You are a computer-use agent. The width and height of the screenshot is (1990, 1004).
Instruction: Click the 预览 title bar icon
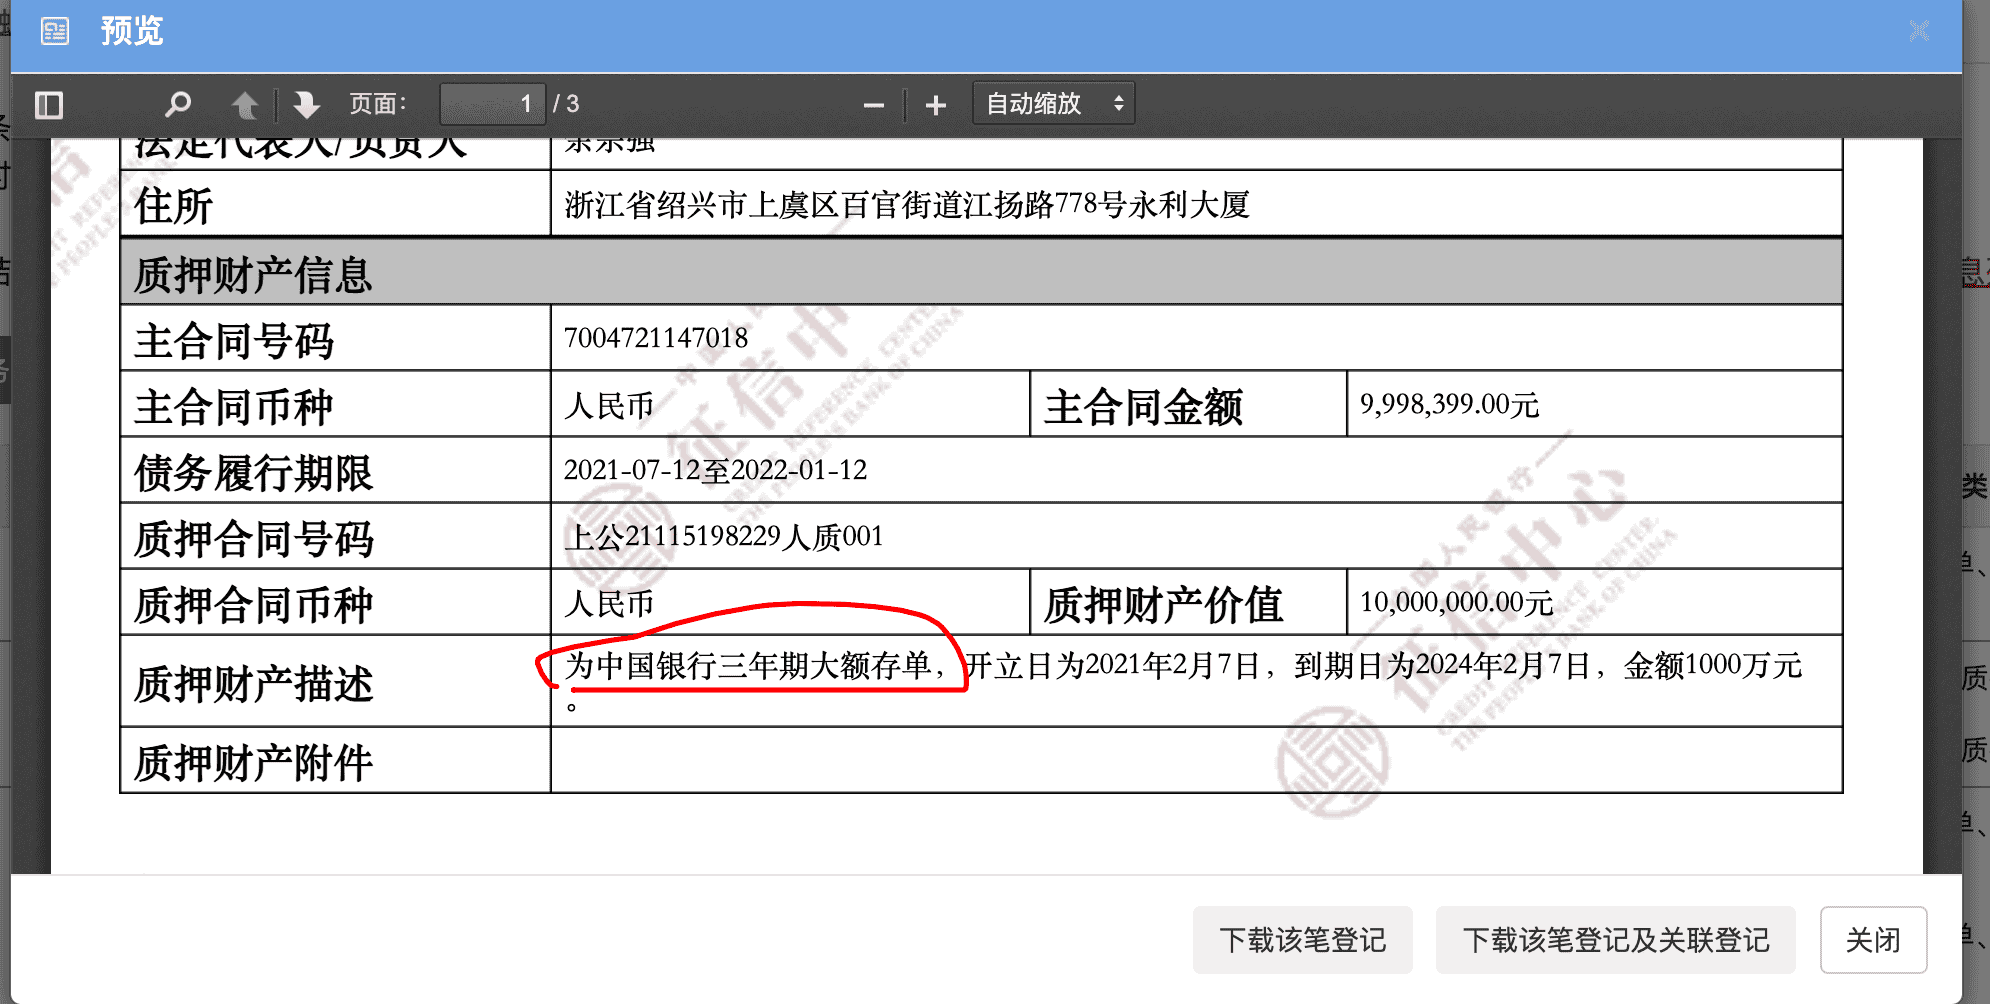click(55, 31)
